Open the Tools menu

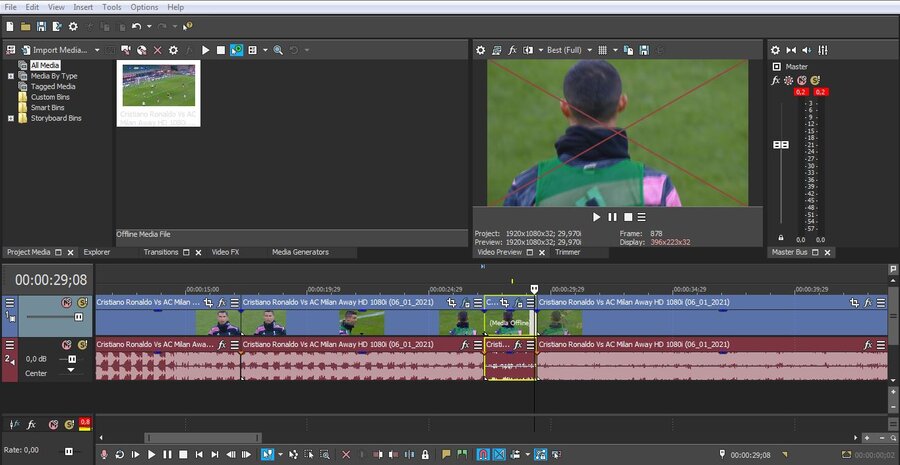(x=111, y=7)
